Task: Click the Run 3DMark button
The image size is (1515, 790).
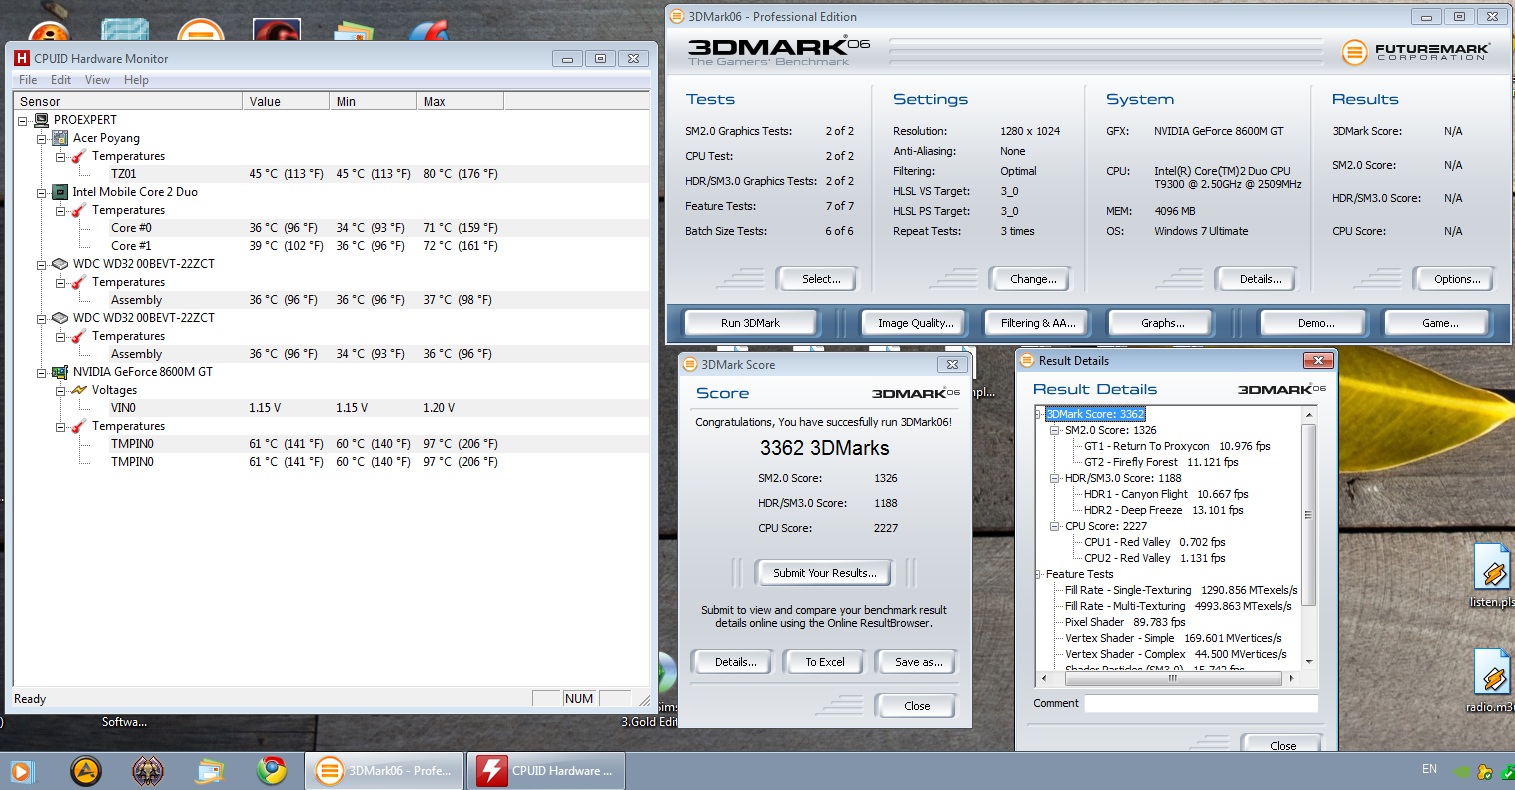Action: tap(750, 323)
